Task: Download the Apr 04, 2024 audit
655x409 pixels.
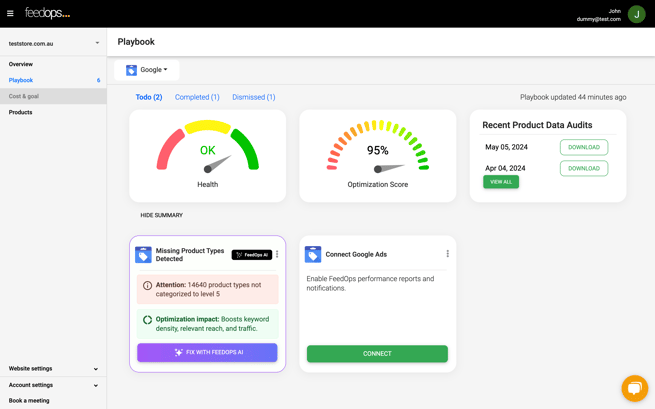Action: tap(584, 168)
